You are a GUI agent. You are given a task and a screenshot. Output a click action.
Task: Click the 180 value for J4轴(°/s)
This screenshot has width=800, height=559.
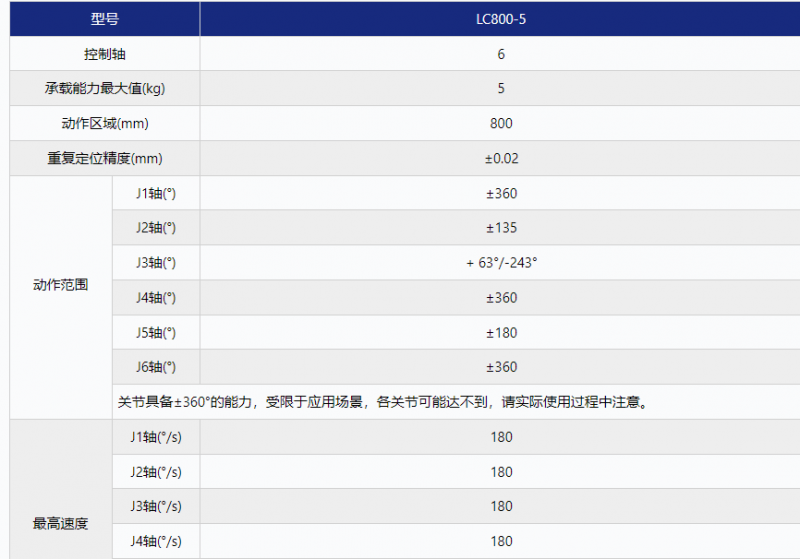click(502, 541)
